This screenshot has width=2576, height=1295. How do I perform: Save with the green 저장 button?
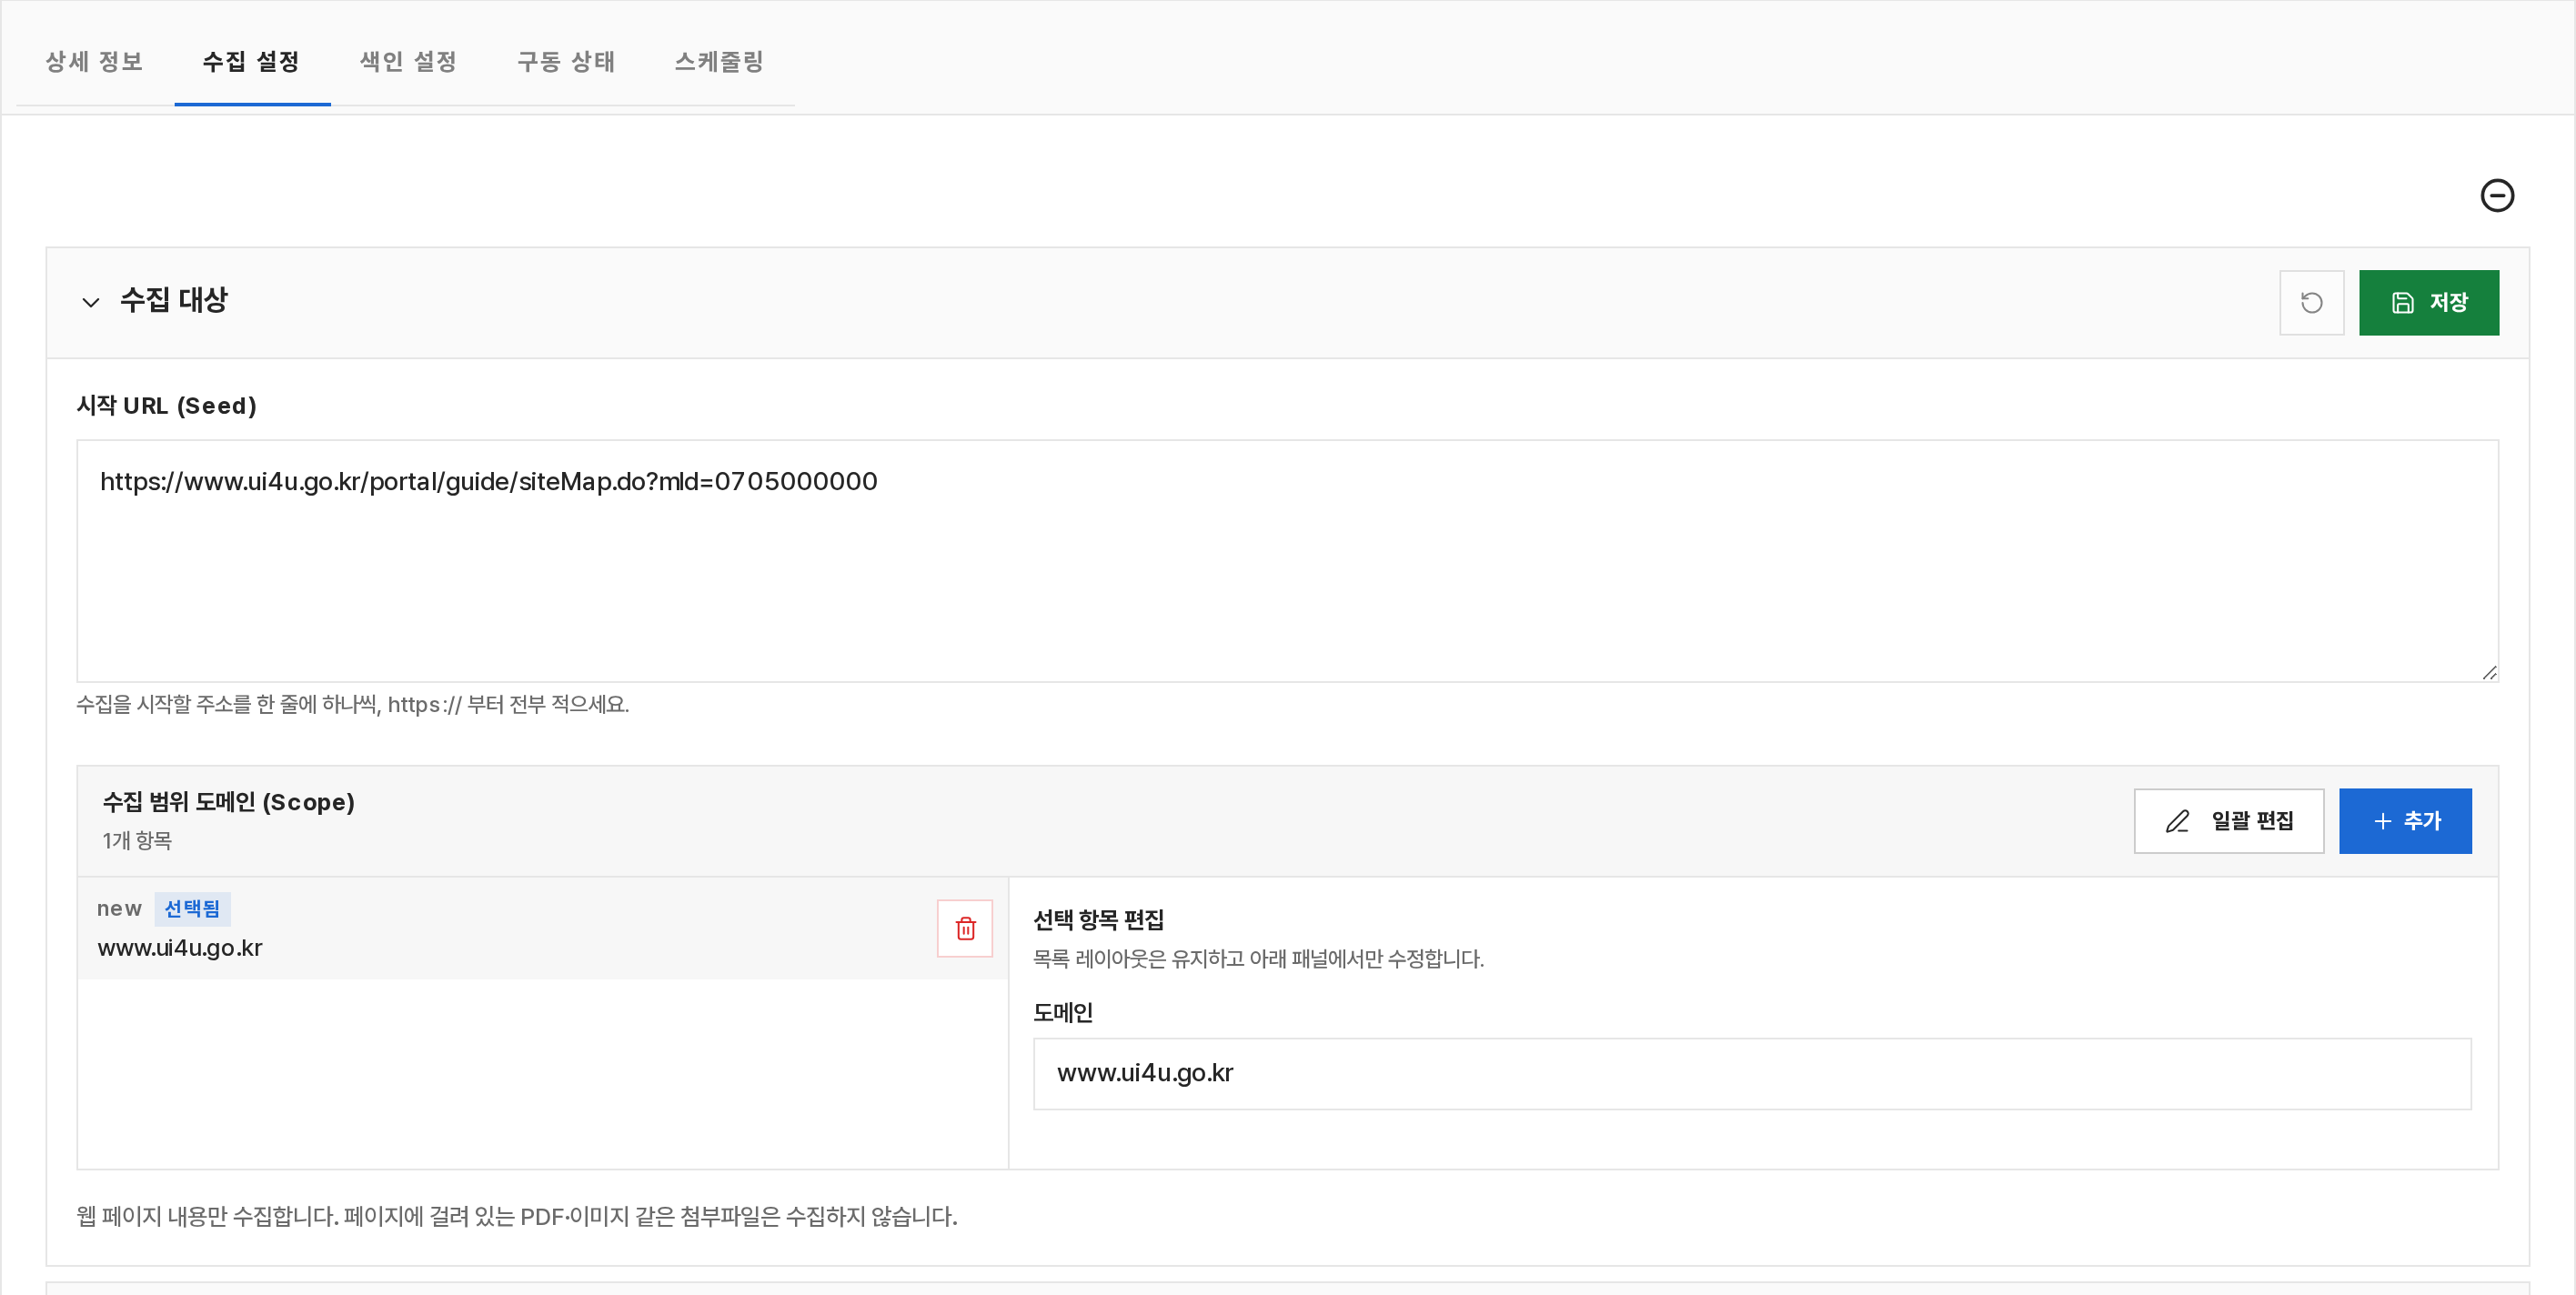(2428, 302)
